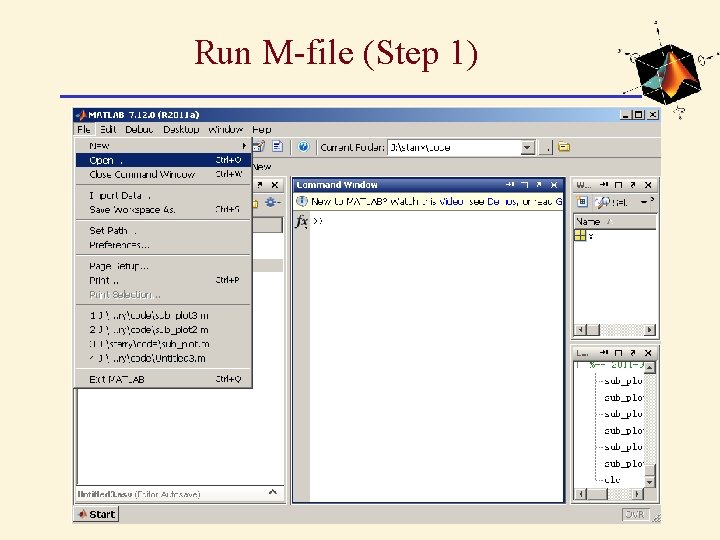This screenshot has width=720, height=540.
Task: Undock the Workspace panel
Action: click(633, 185)
